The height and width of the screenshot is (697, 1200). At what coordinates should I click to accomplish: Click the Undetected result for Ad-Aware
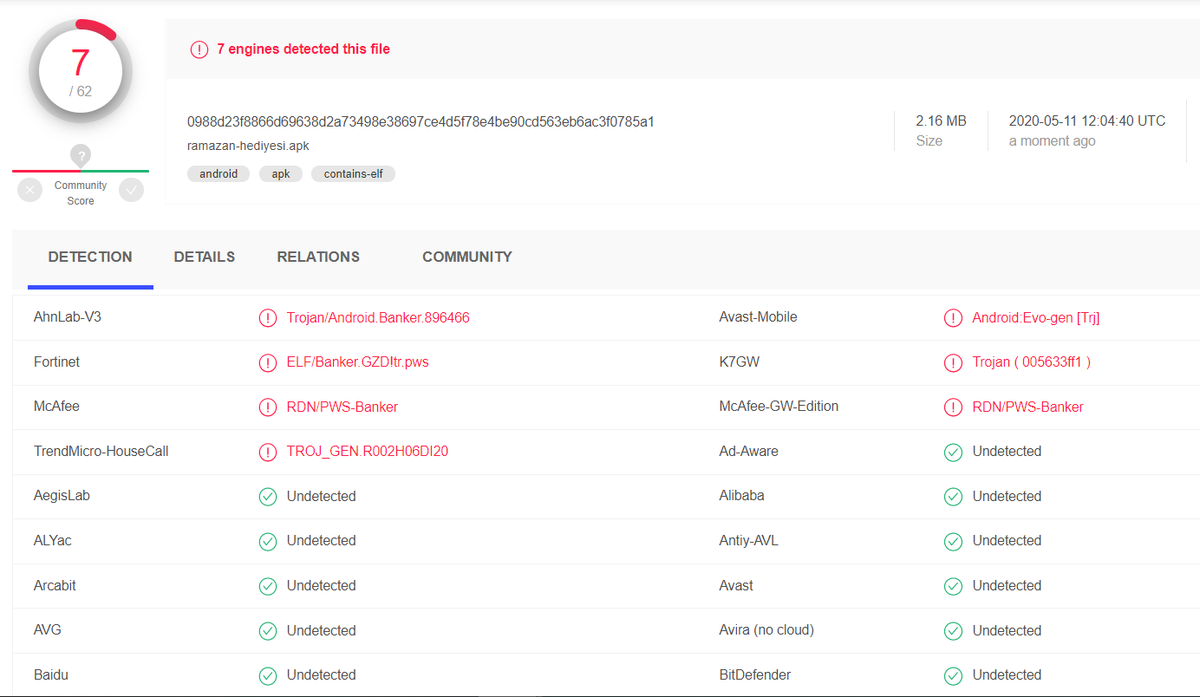pyautogui.click(x=1007, y=452)
